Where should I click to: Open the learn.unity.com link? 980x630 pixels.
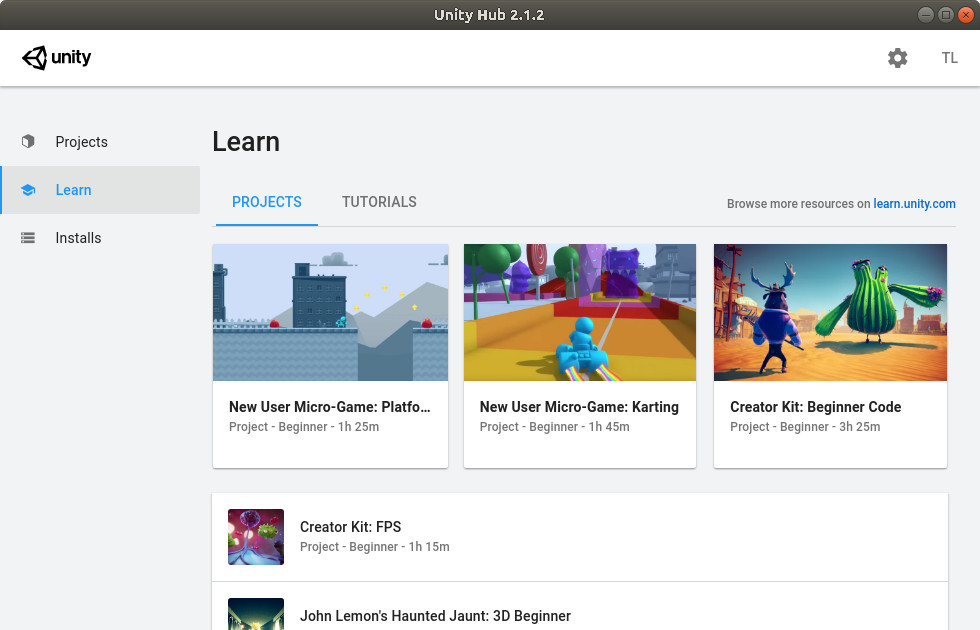(914, 204)
